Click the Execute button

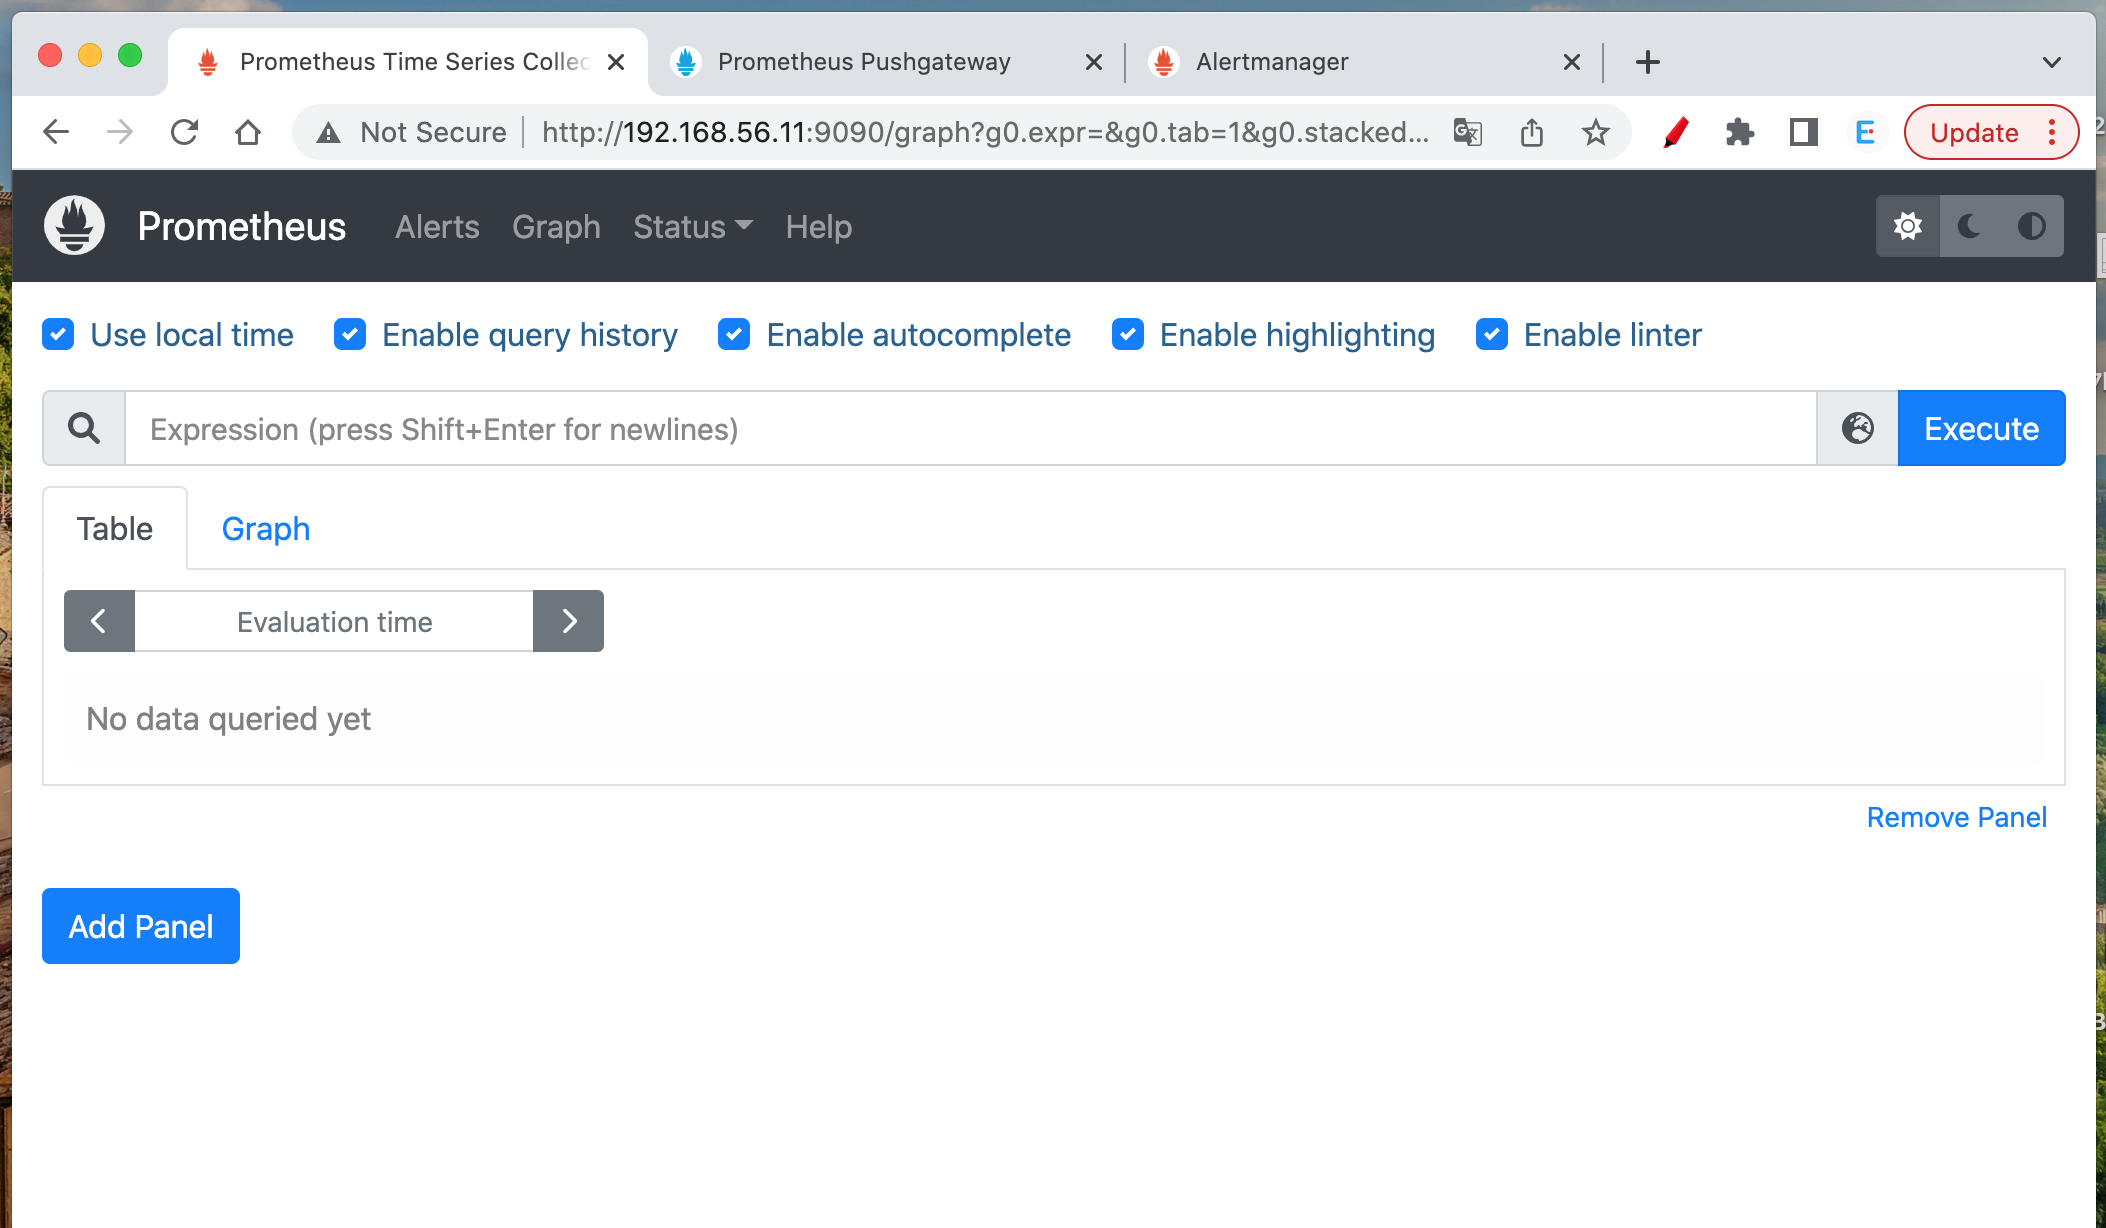1981,428
